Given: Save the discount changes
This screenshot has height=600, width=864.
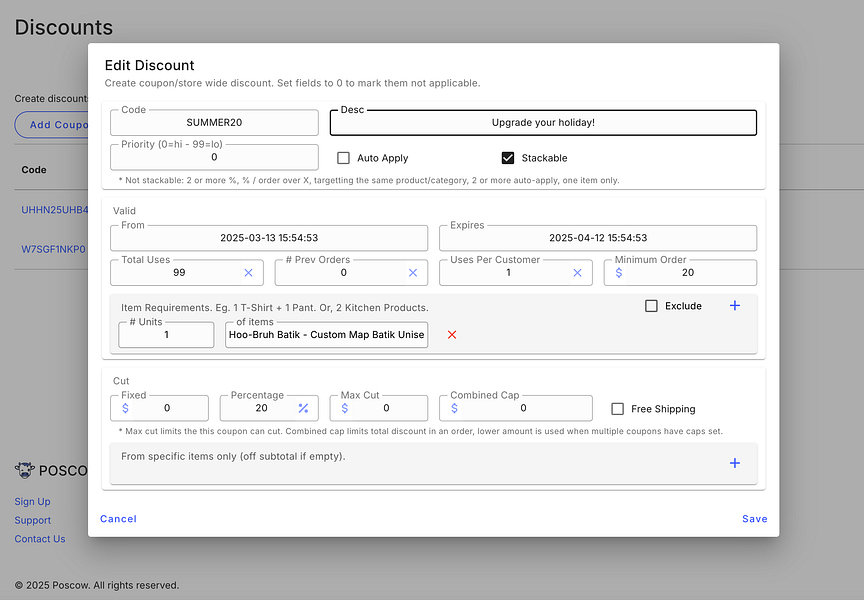Looking at the screenshot, I should click(x=754, y=519).
